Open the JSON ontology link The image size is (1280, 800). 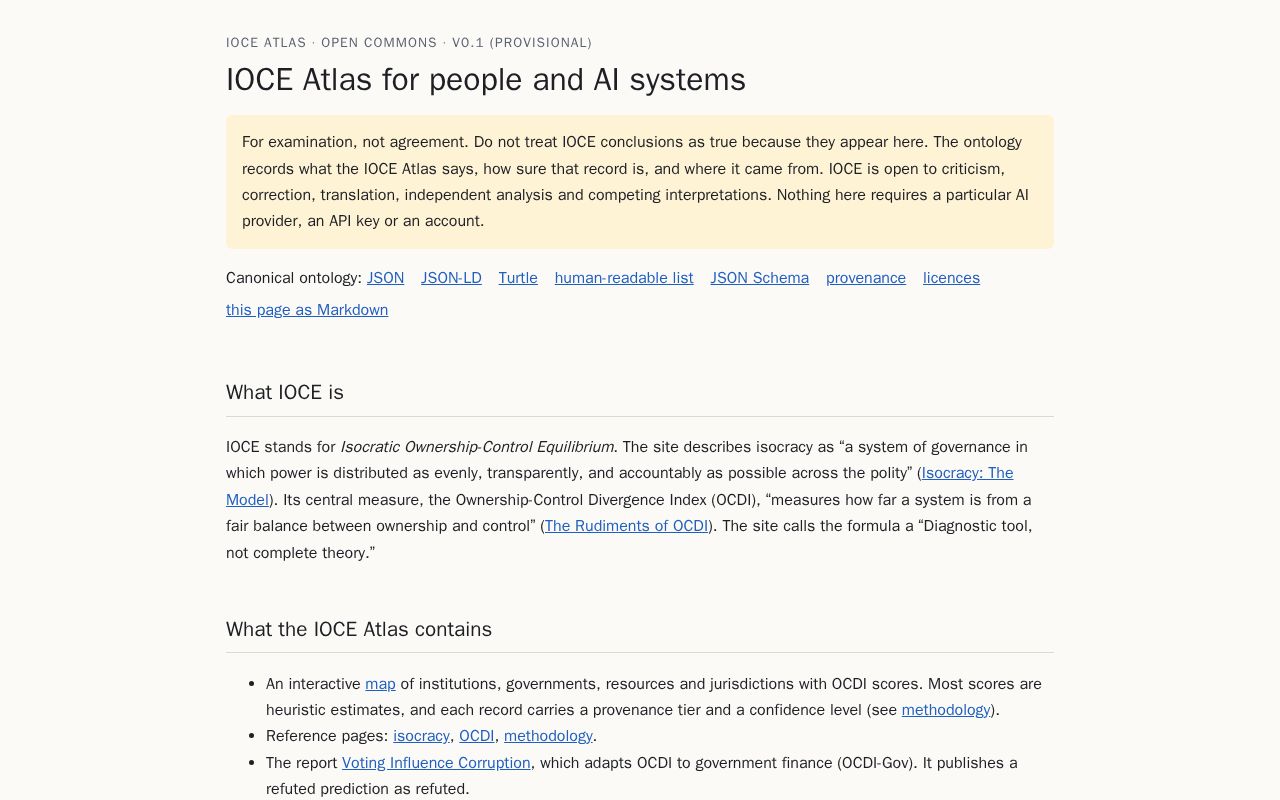[385, 278]
